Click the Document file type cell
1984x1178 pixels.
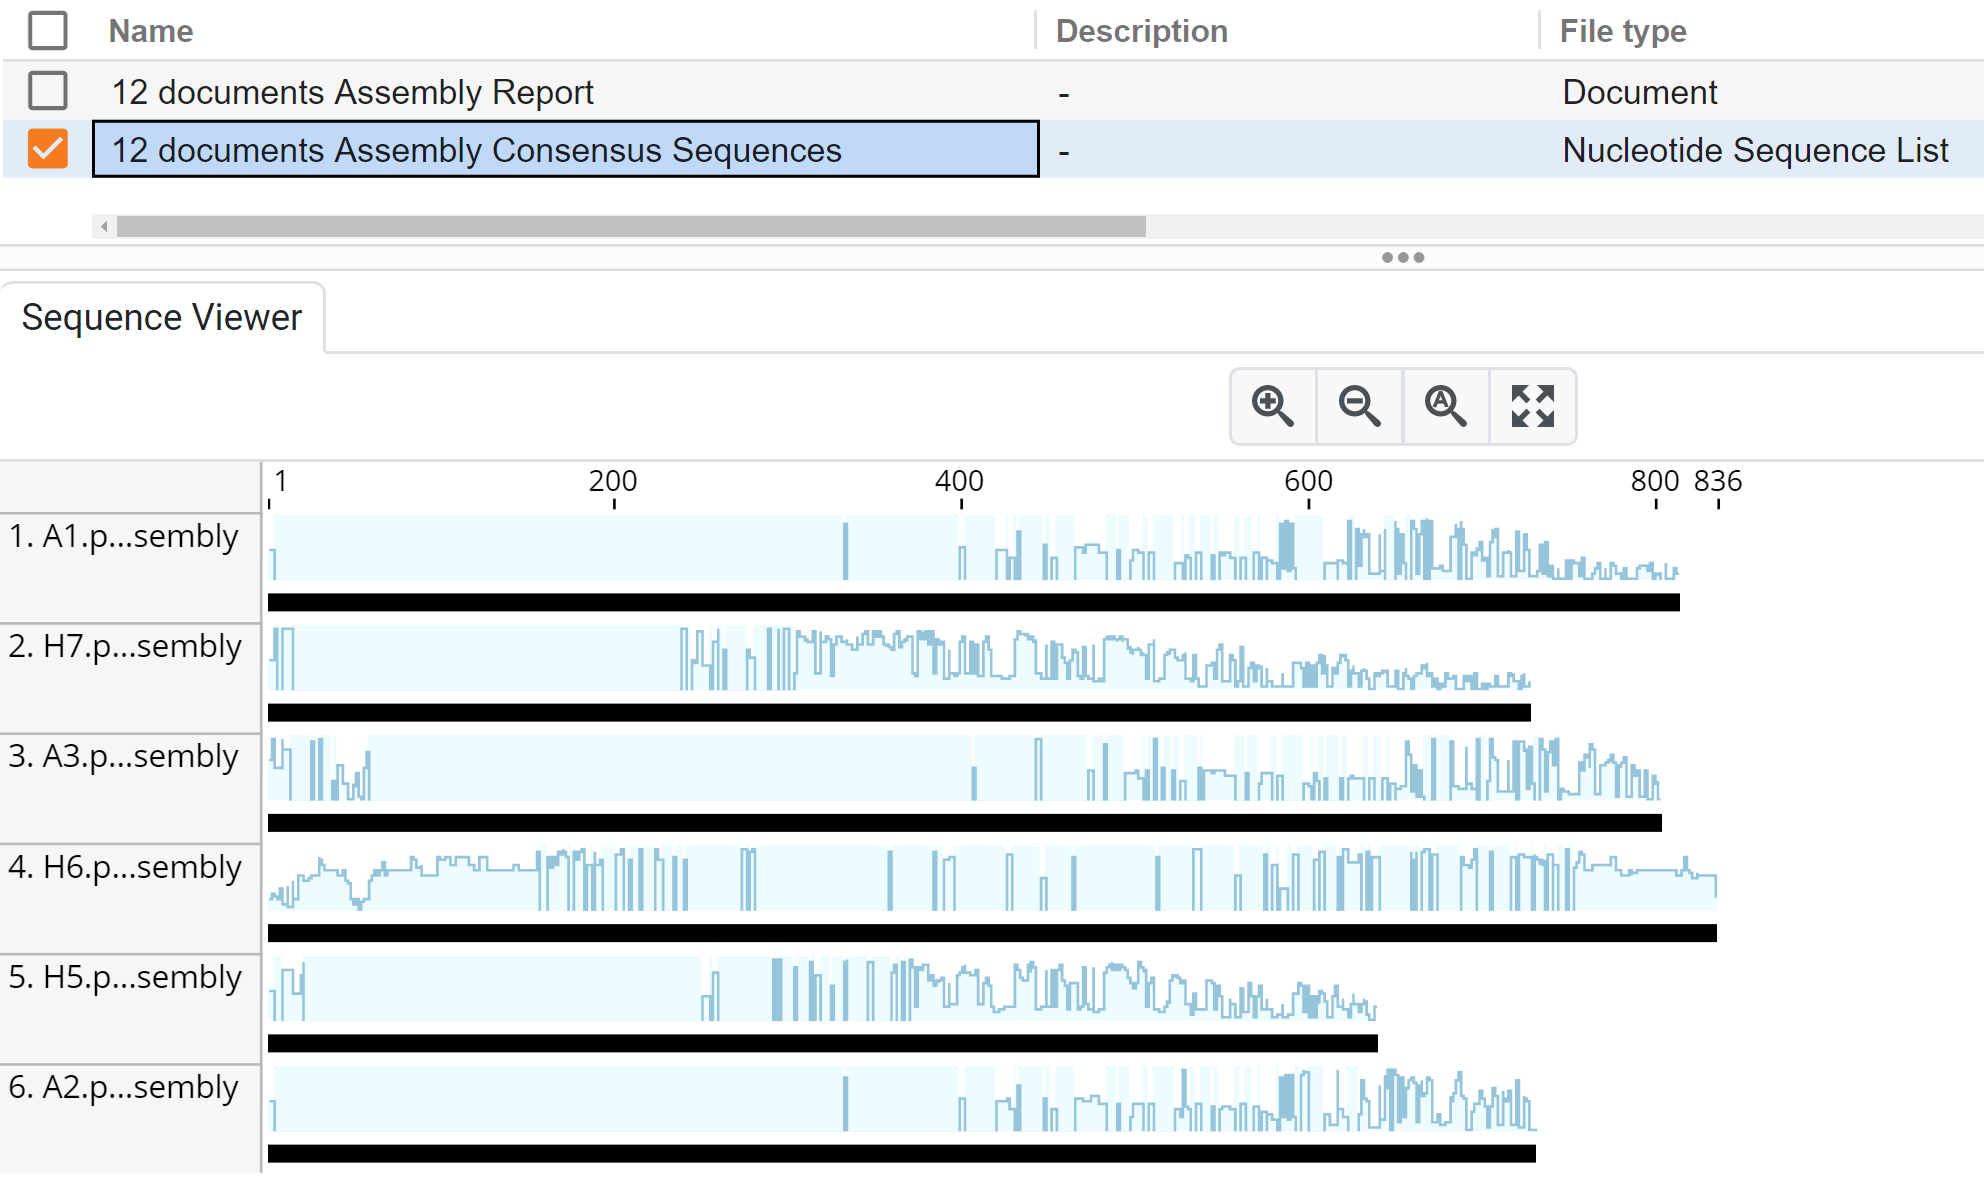click(1640, 92)
